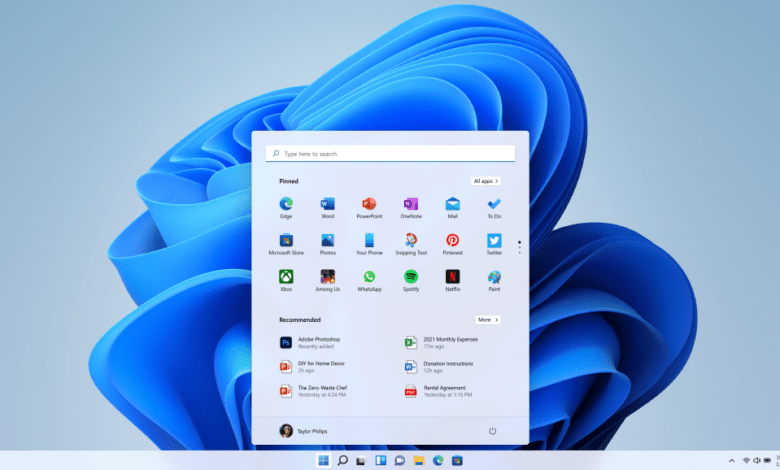Open the Chat icon on taskbar
The height and width of the screenshot is (470, 780).
(399, 461)
